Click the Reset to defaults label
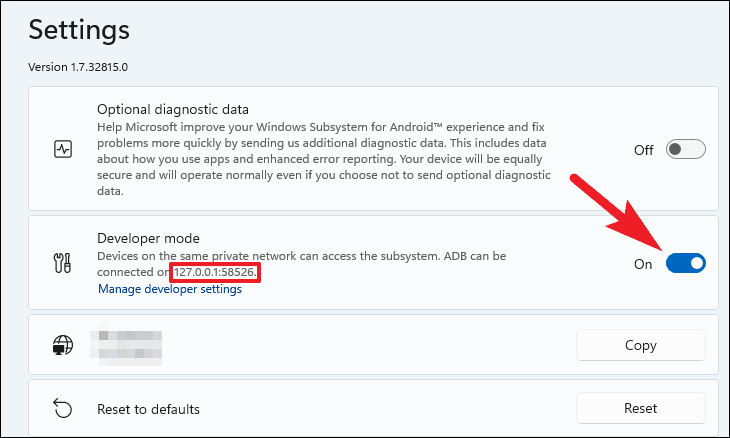The height and width of the screenshot is (438, 730). (x=148, y=409)
